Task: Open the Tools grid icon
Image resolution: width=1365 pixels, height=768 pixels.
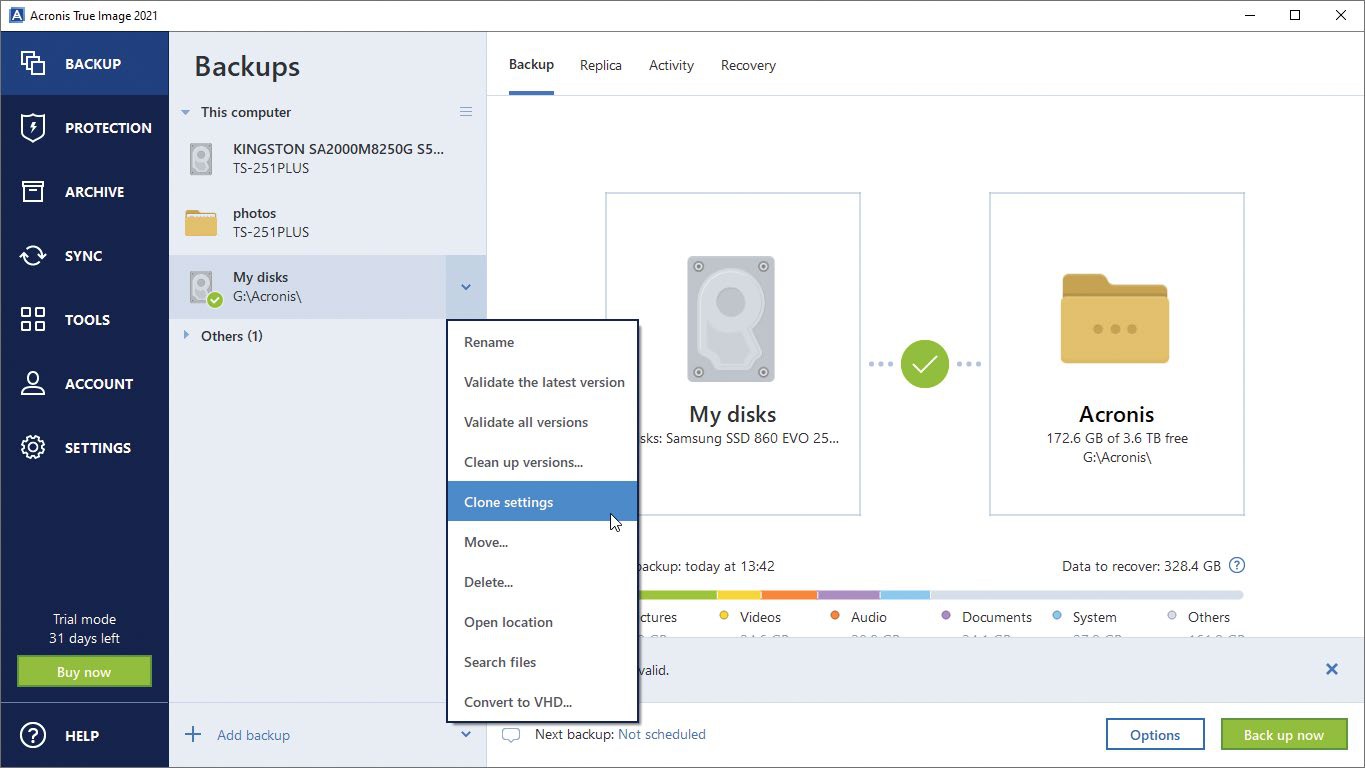Action: pos(33,319)
